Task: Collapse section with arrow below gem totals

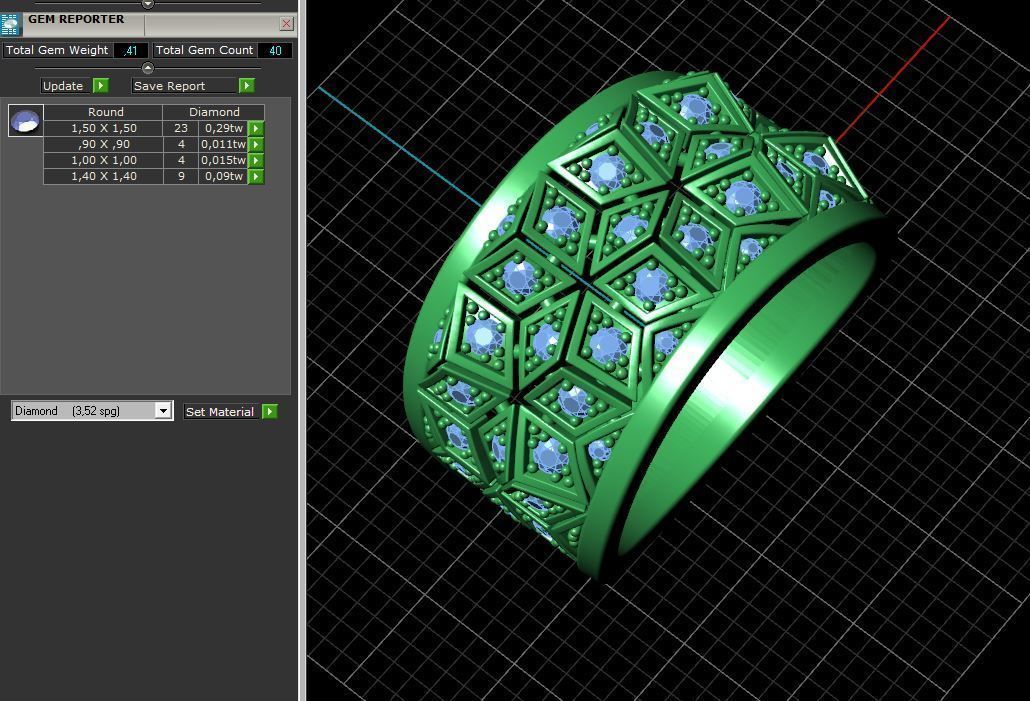Action: pos(148,68)
